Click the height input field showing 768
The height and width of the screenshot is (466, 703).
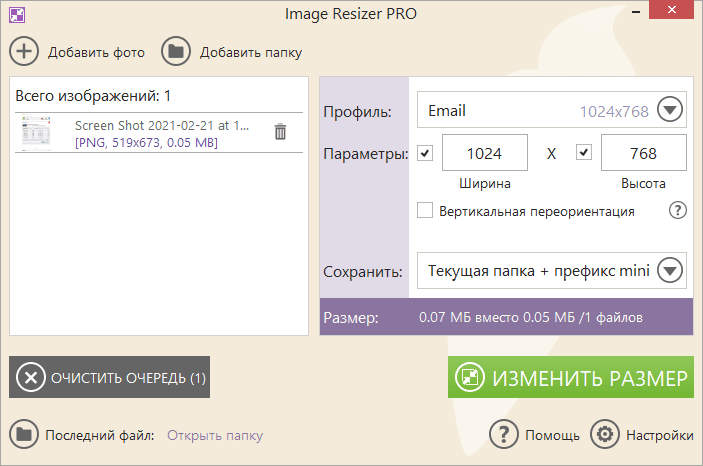(643, 153)
